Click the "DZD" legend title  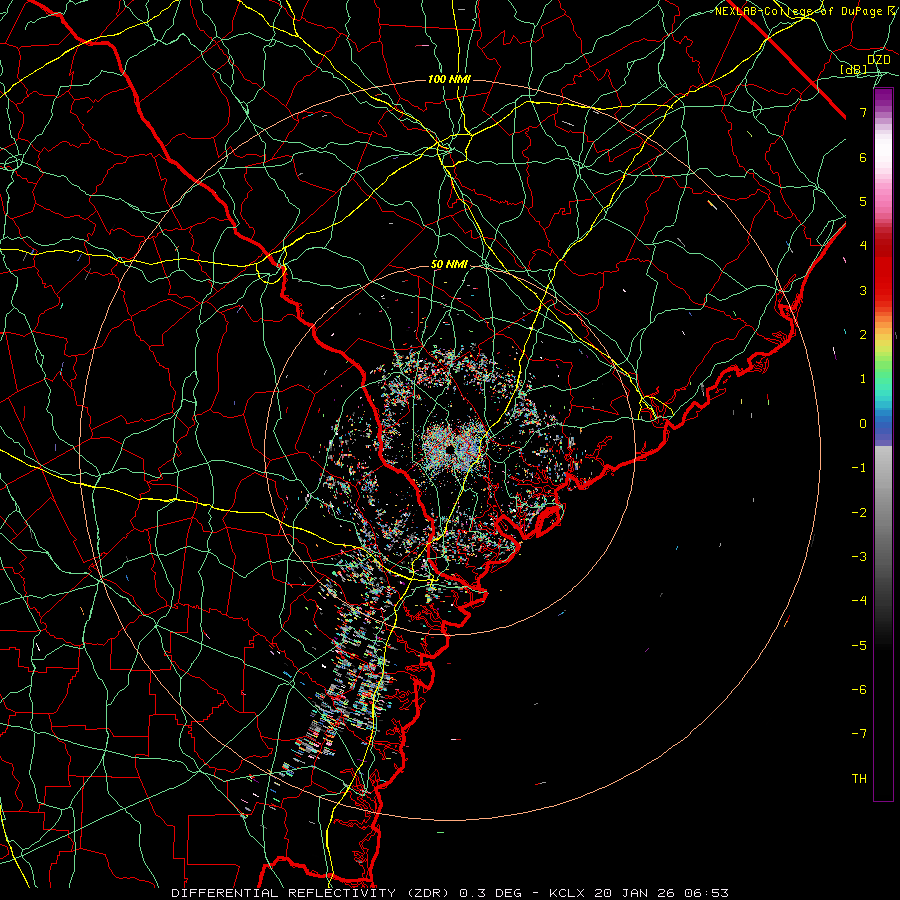tap(878, 59)
